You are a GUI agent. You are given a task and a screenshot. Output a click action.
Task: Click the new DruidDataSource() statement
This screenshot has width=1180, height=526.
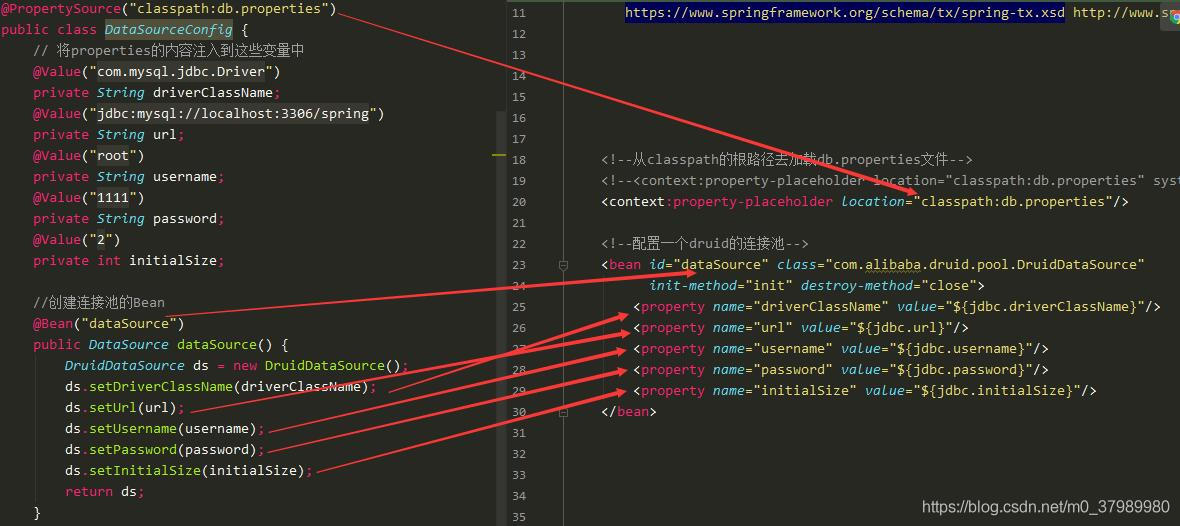[x=236, y=366]
